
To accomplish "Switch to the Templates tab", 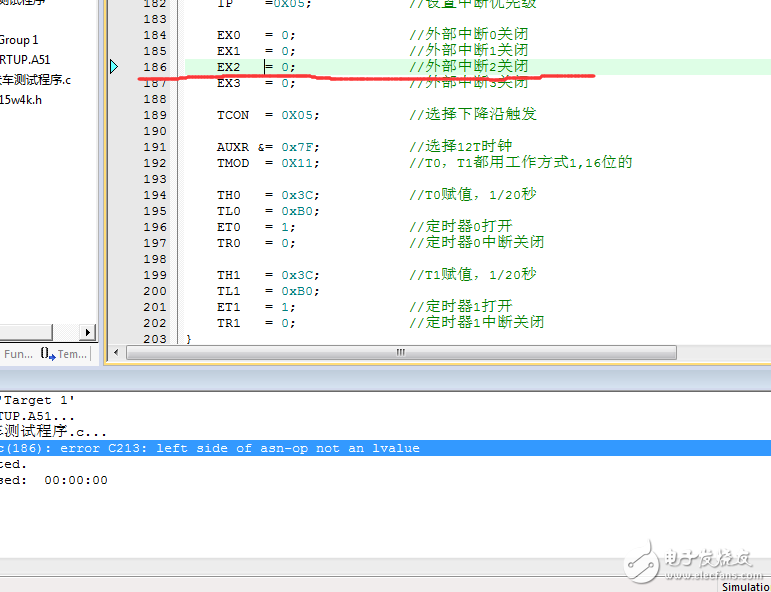I will 64,354.
